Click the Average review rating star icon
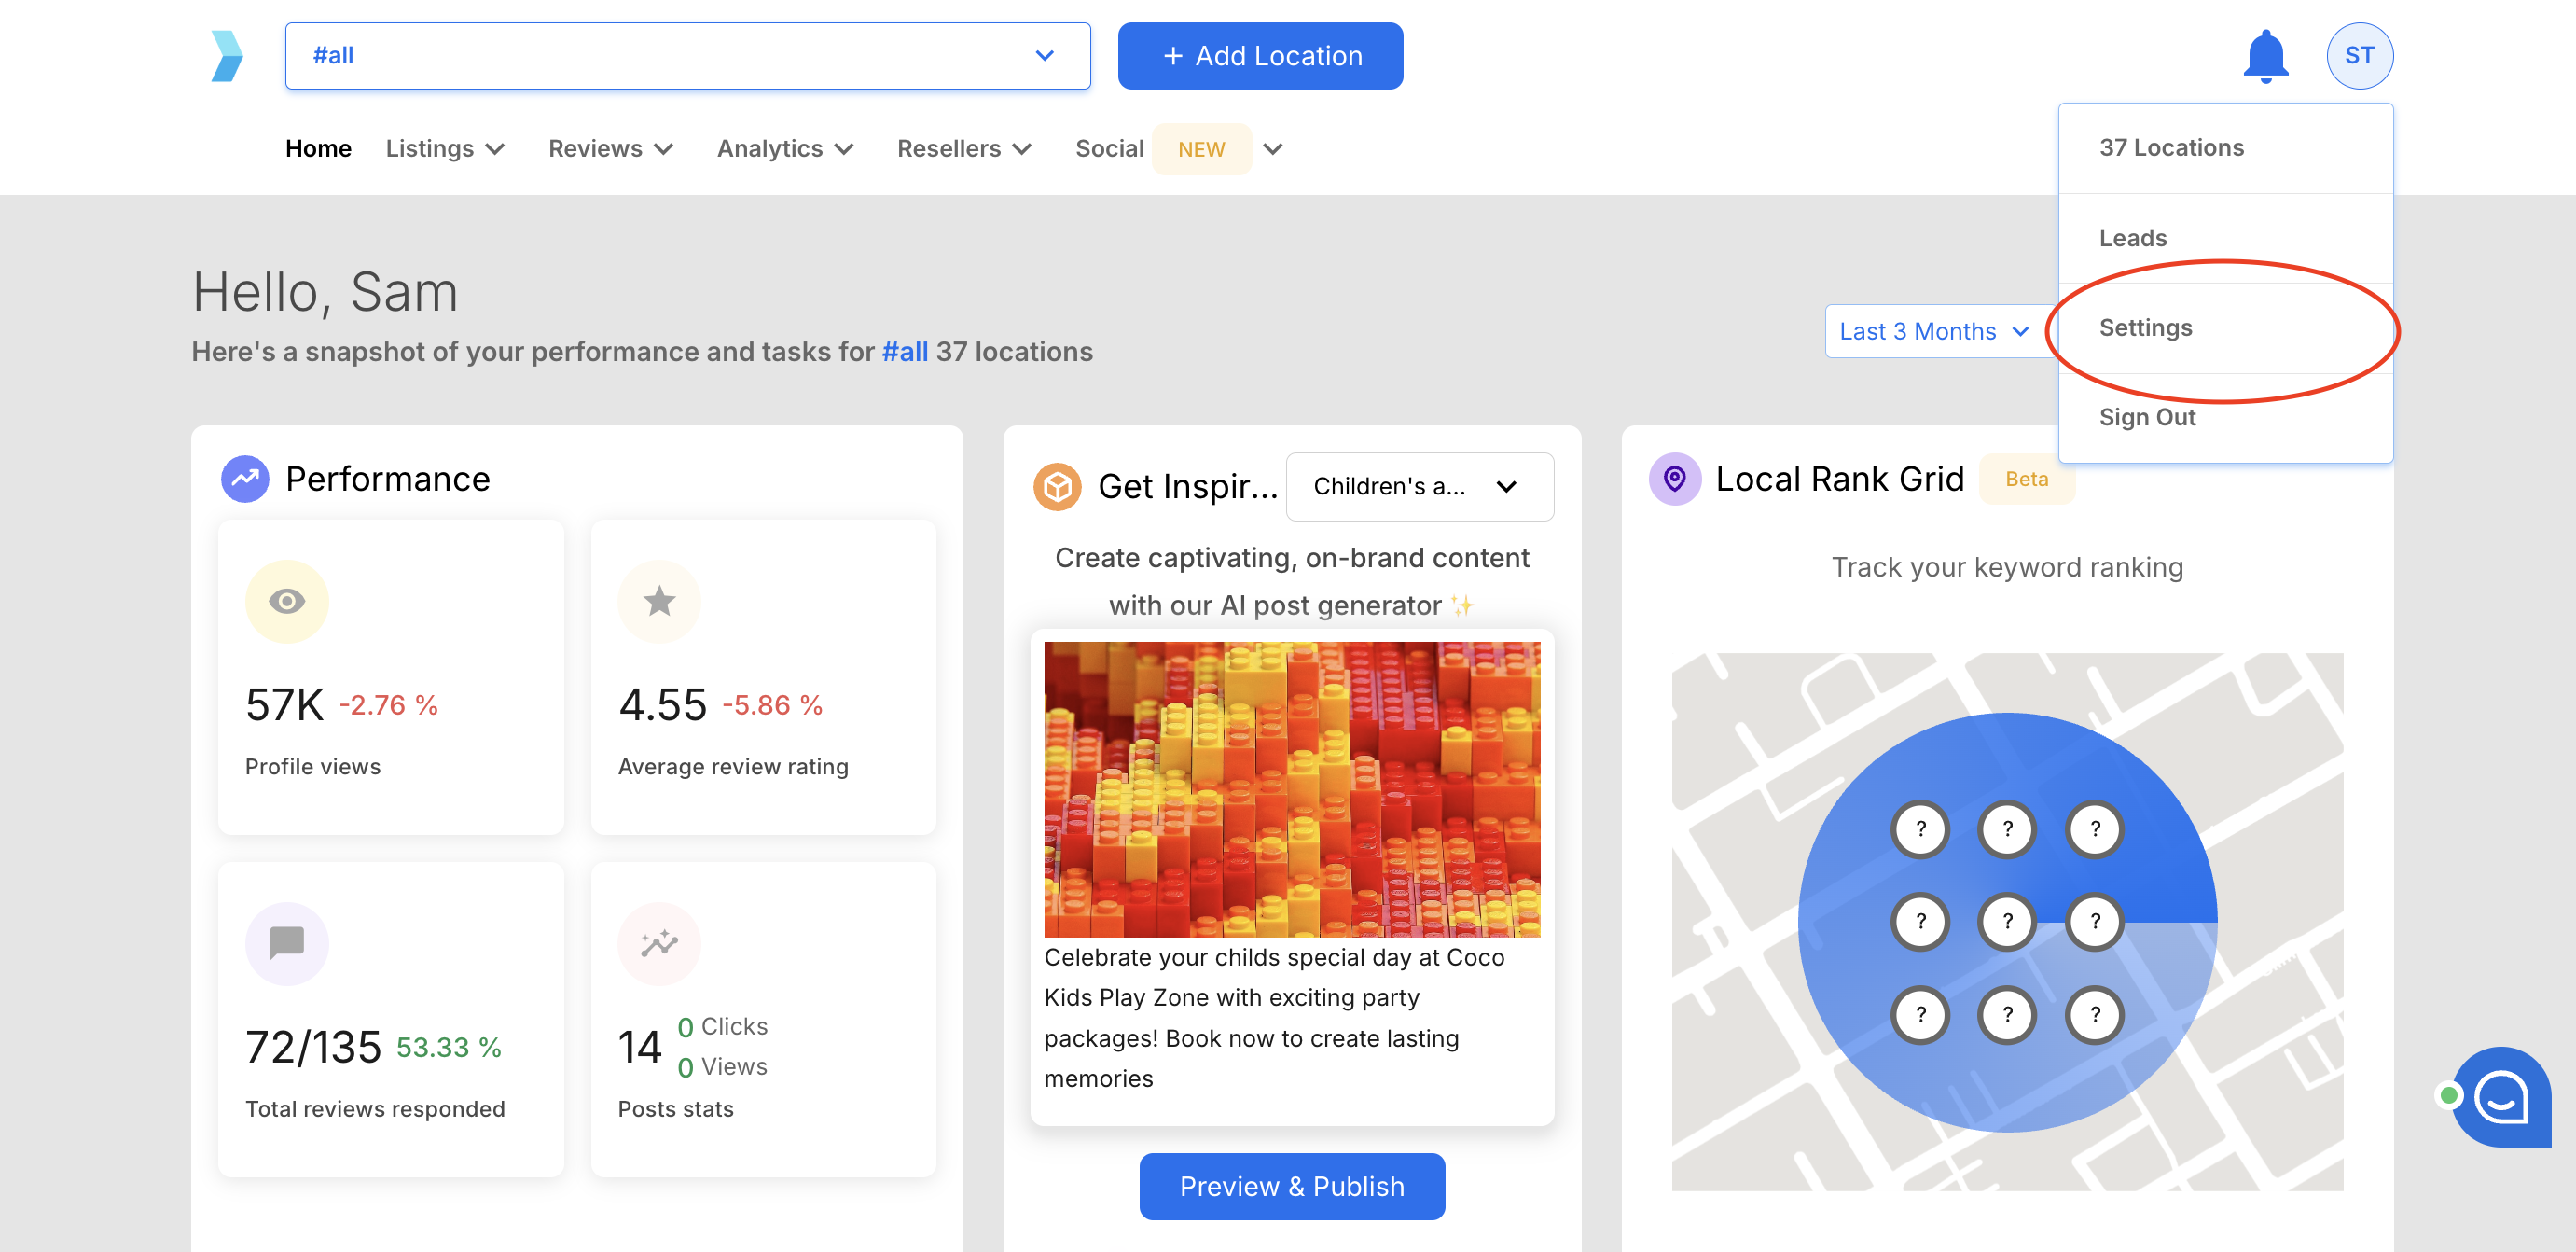 tap(659, 601)
